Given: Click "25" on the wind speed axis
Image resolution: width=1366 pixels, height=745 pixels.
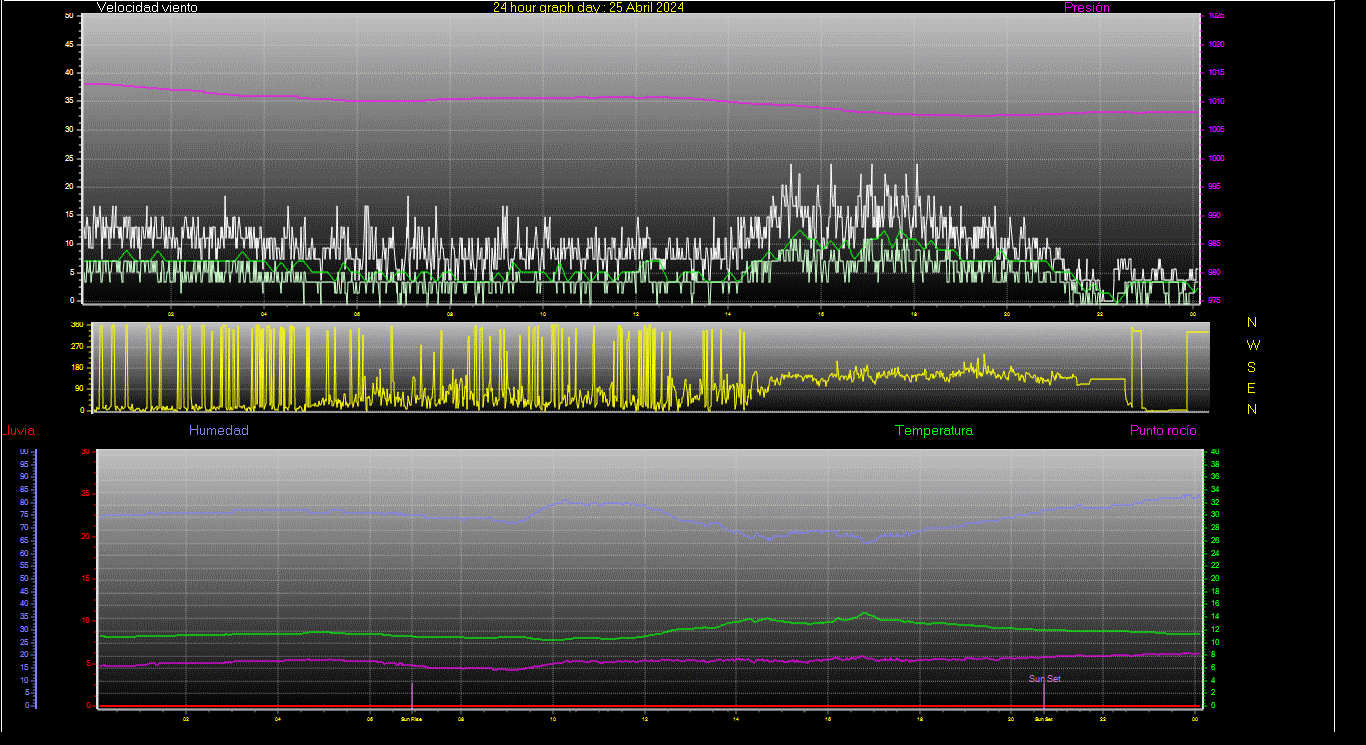Looking at the screenshot, I should pos(69,159).
